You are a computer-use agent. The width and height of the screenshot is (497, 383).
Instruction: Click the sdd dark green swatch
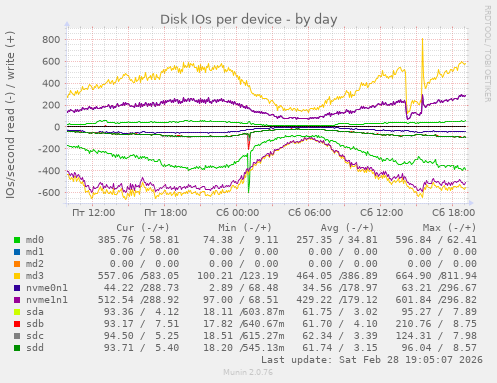click(17, 348)
